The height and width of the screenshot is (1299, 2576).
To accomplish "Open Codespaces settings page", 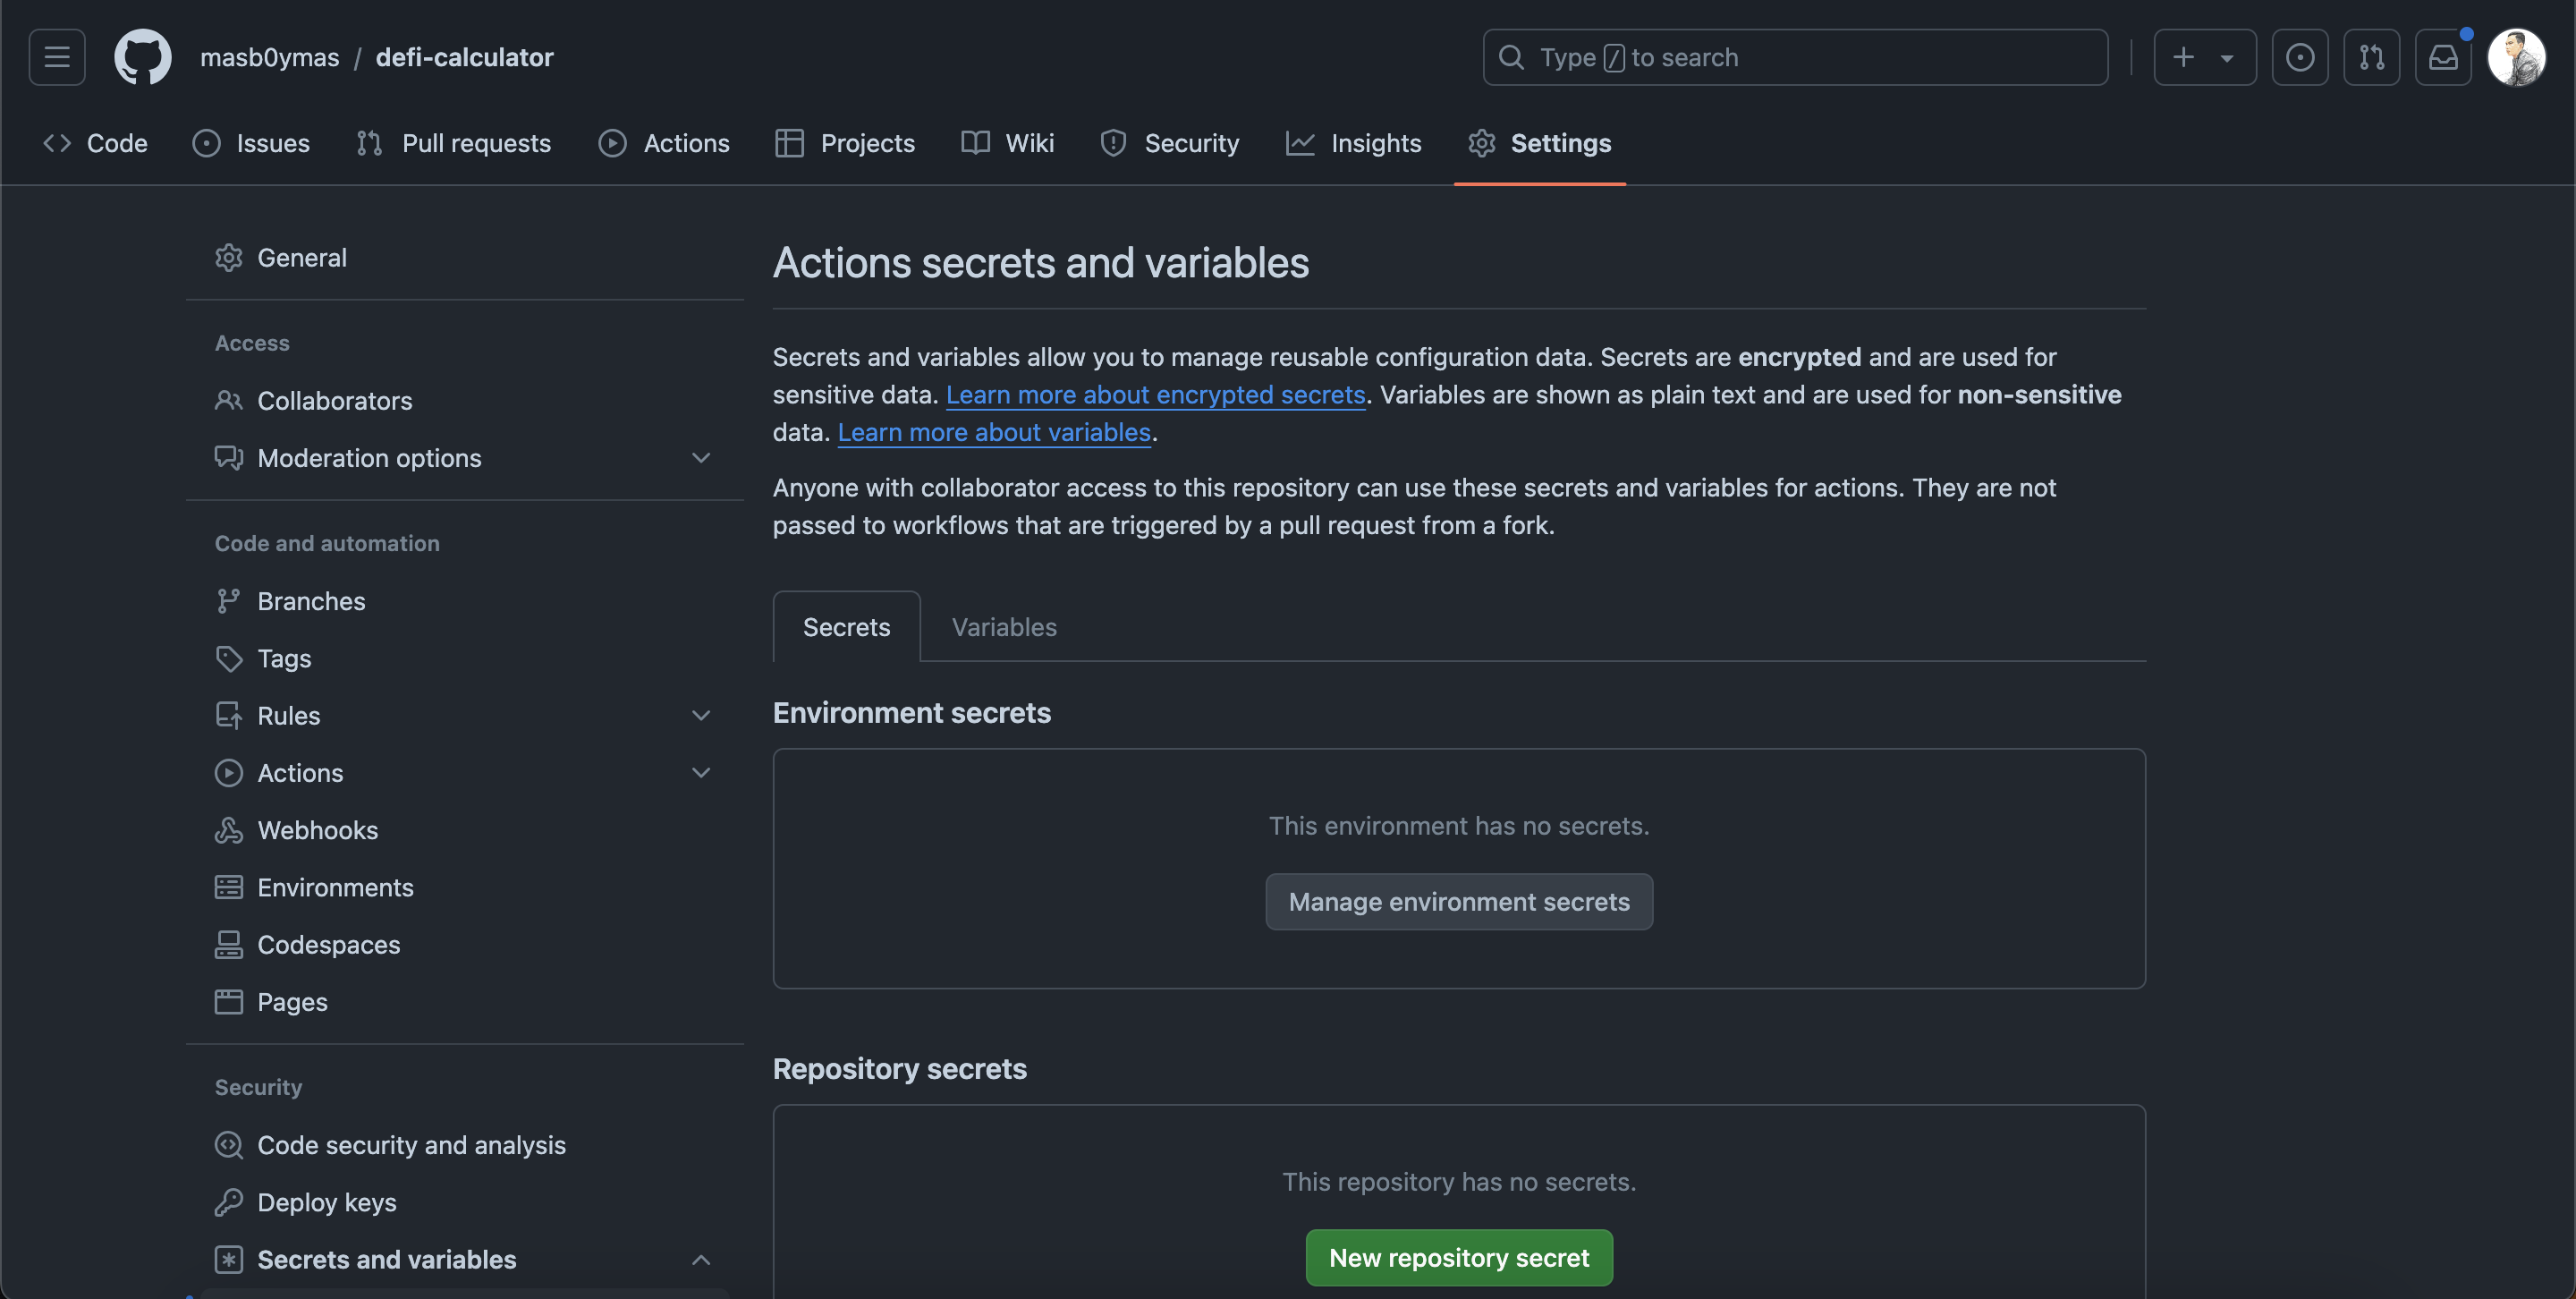I will (x=328, y=944).
